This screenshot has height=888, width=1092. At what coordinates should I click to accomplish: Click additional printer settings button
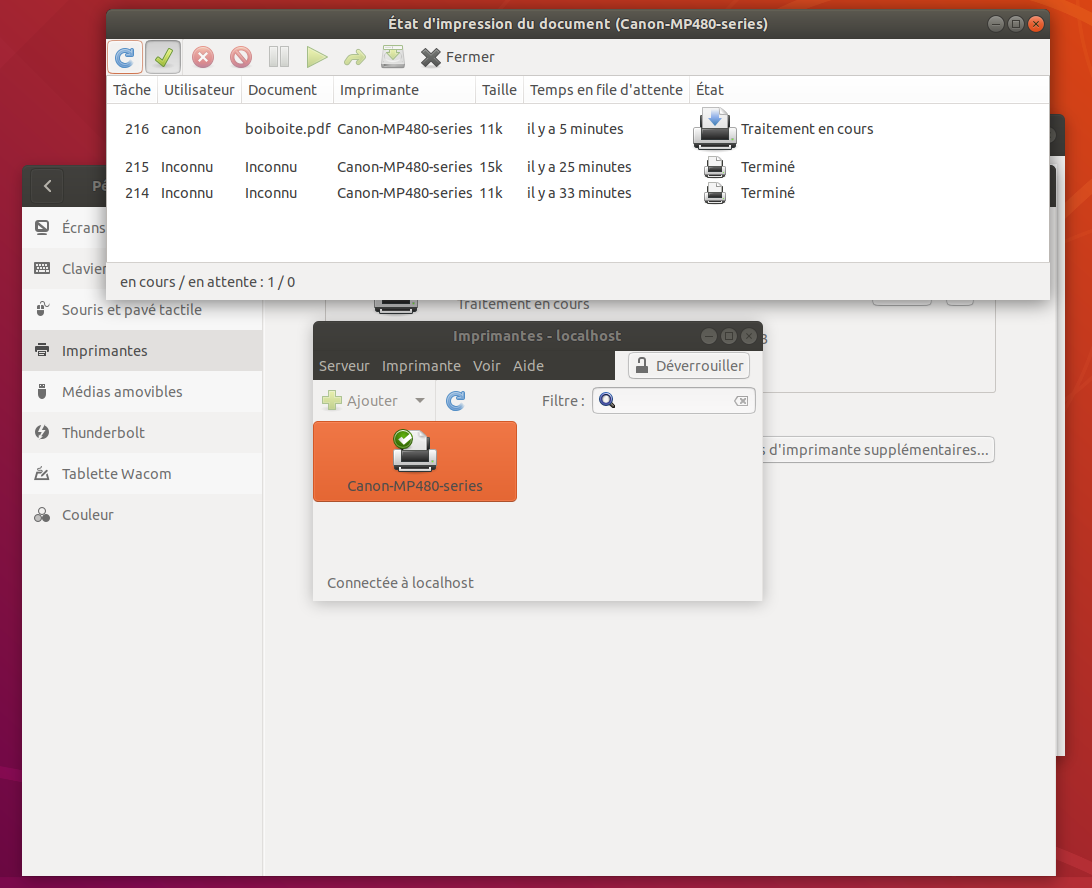[x=879, y=450]
